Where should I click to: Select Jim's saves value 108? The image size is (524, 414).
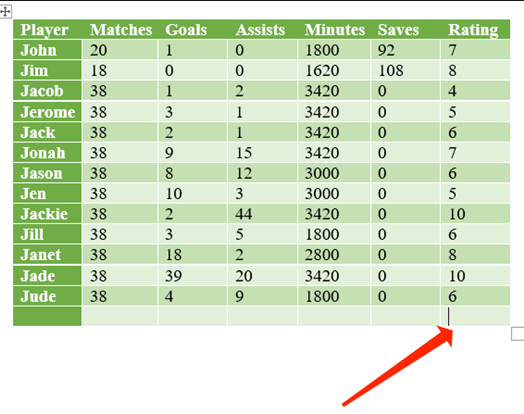click(391, 71)
